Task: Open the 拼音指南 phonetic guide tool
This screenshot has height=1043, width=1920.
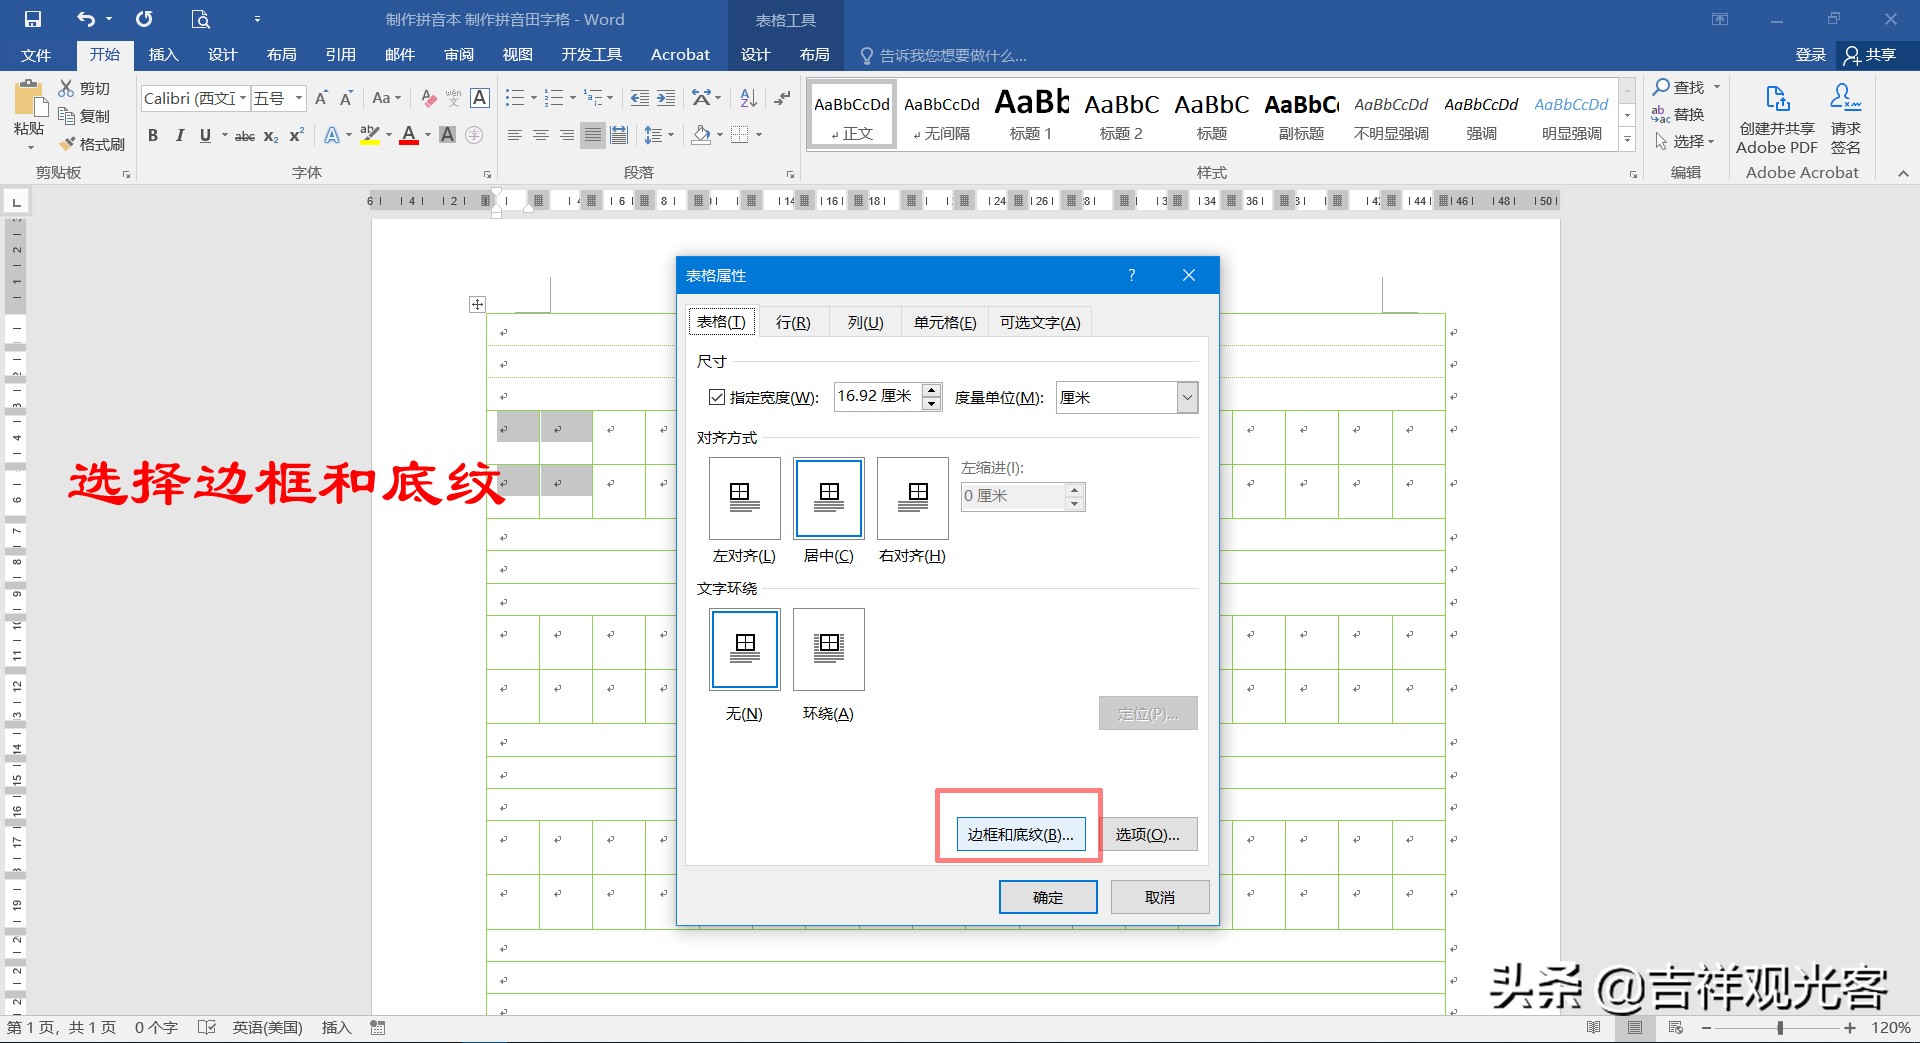Action: tap(453, 98)
